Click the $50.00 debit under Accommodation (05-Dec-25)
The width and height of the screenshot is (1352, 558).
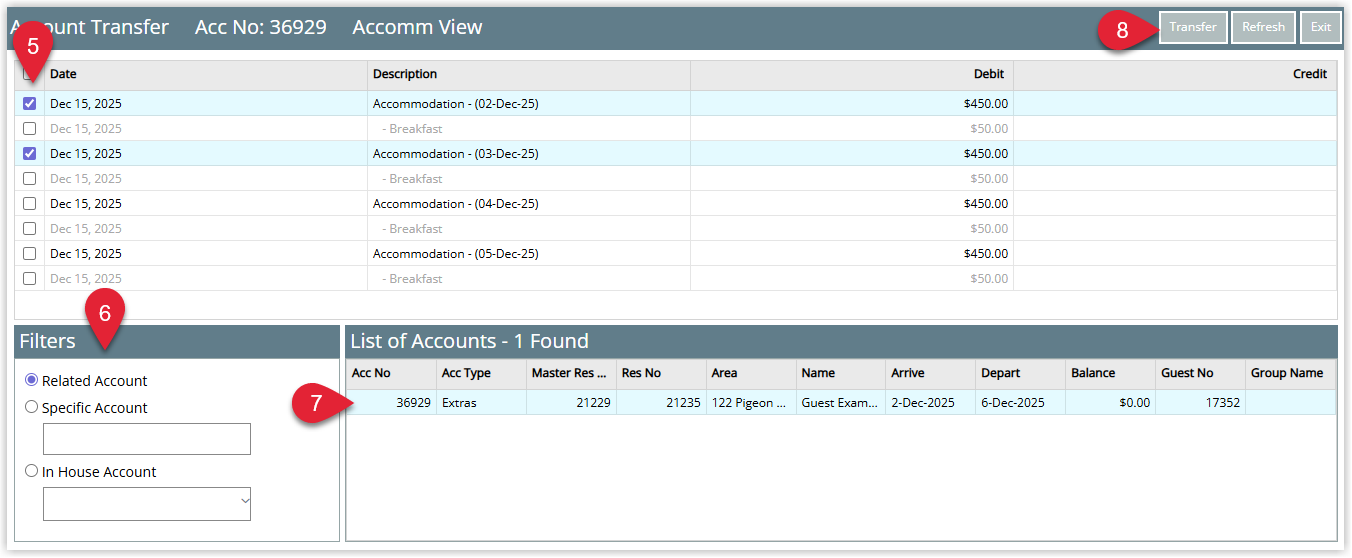[989, 278]
